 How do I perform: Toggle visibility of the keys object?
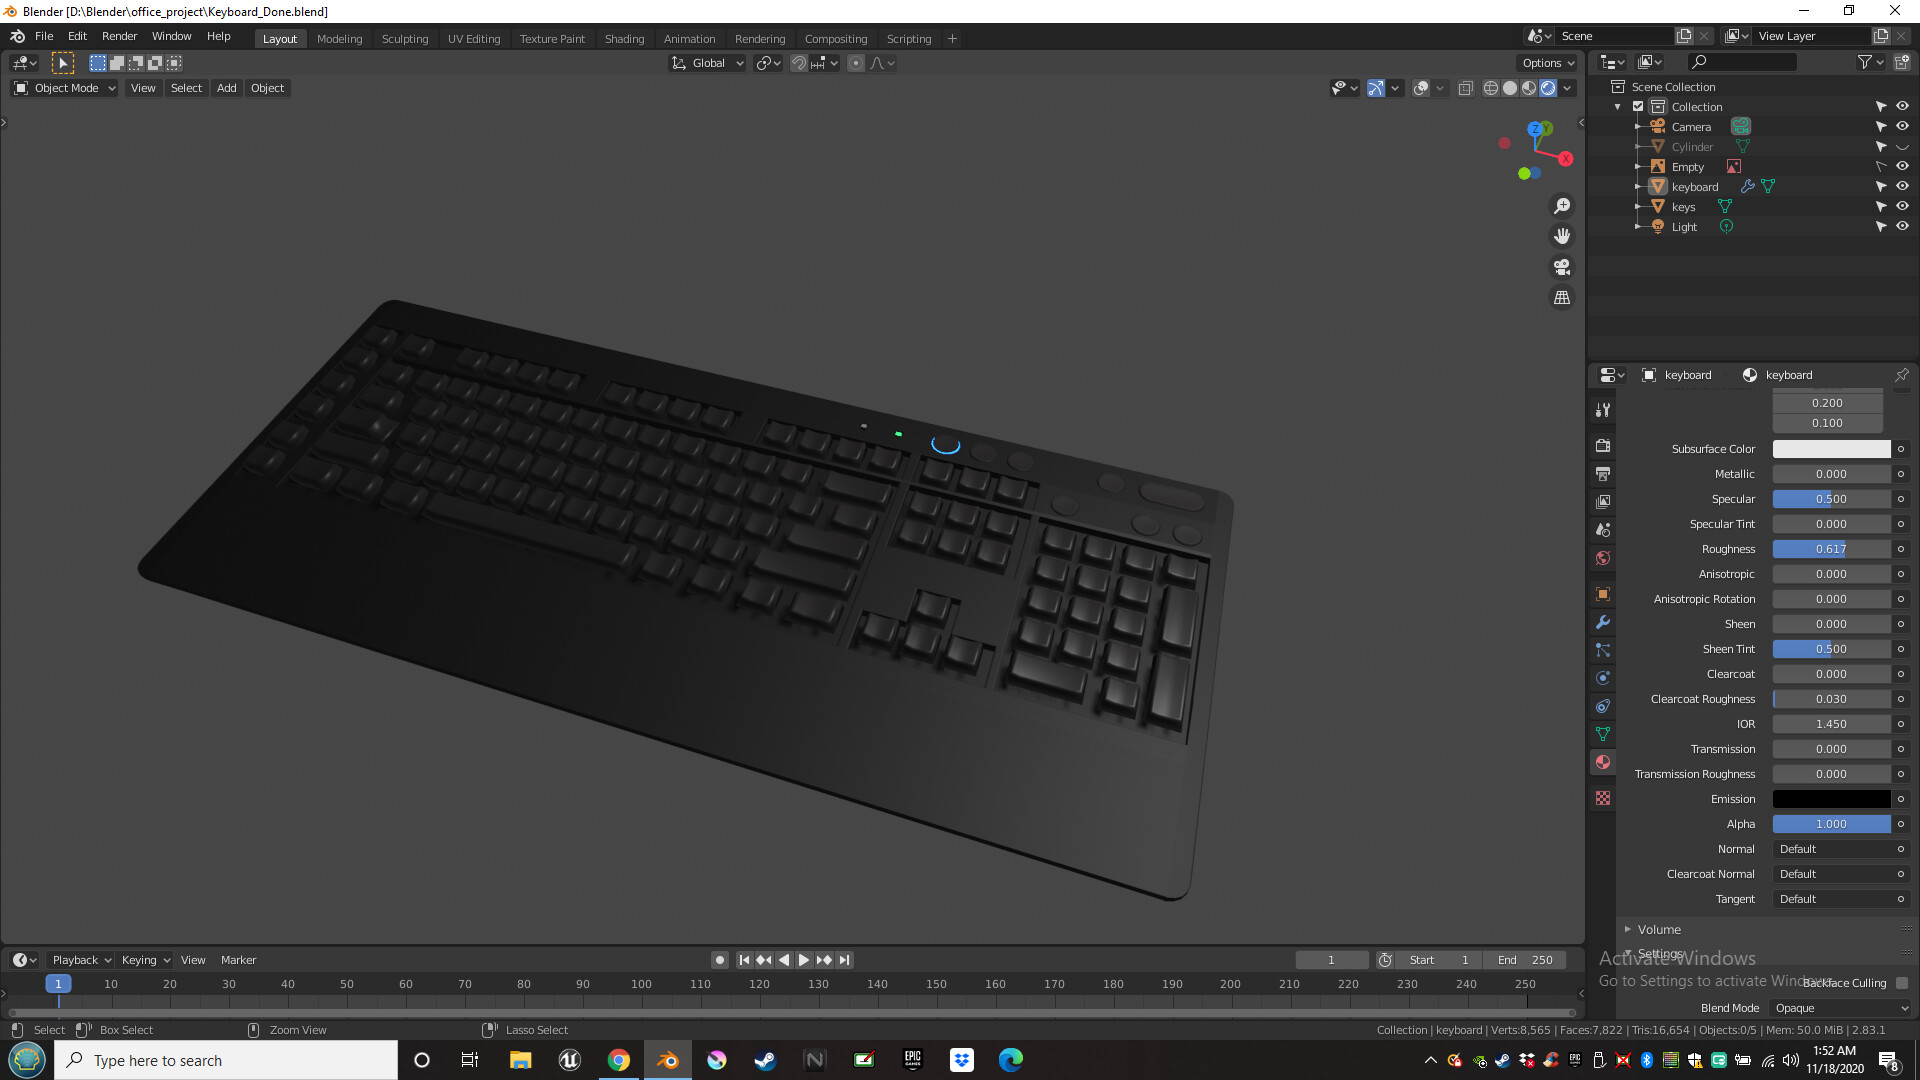point(1902,206)
